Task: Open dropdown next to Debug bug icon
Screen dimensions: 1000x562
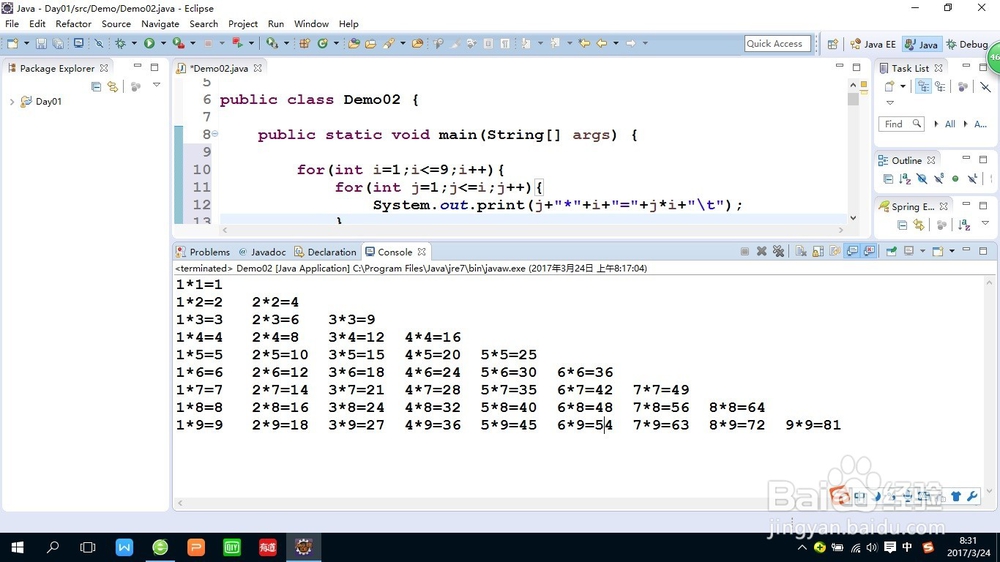Action: click(134, 43)
